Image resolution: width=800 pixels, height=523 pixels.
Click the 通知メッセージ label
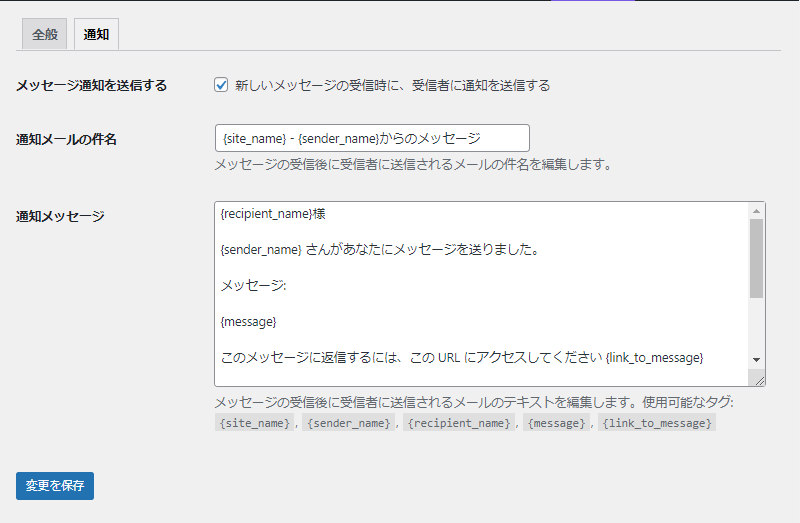(60, 216)
